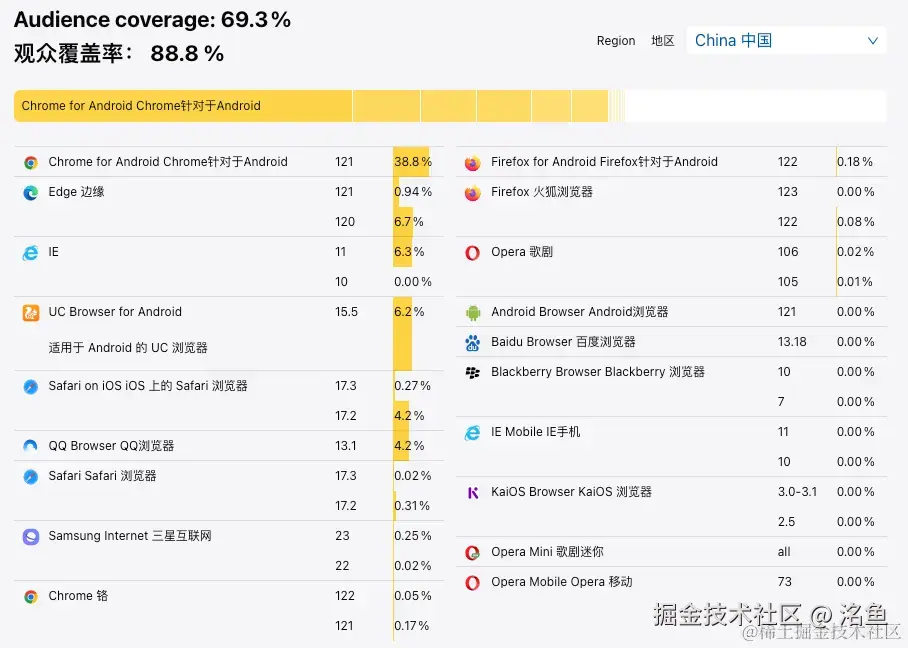Click the Safari on iOS icon
908x648 pixels.
(31, 387)
